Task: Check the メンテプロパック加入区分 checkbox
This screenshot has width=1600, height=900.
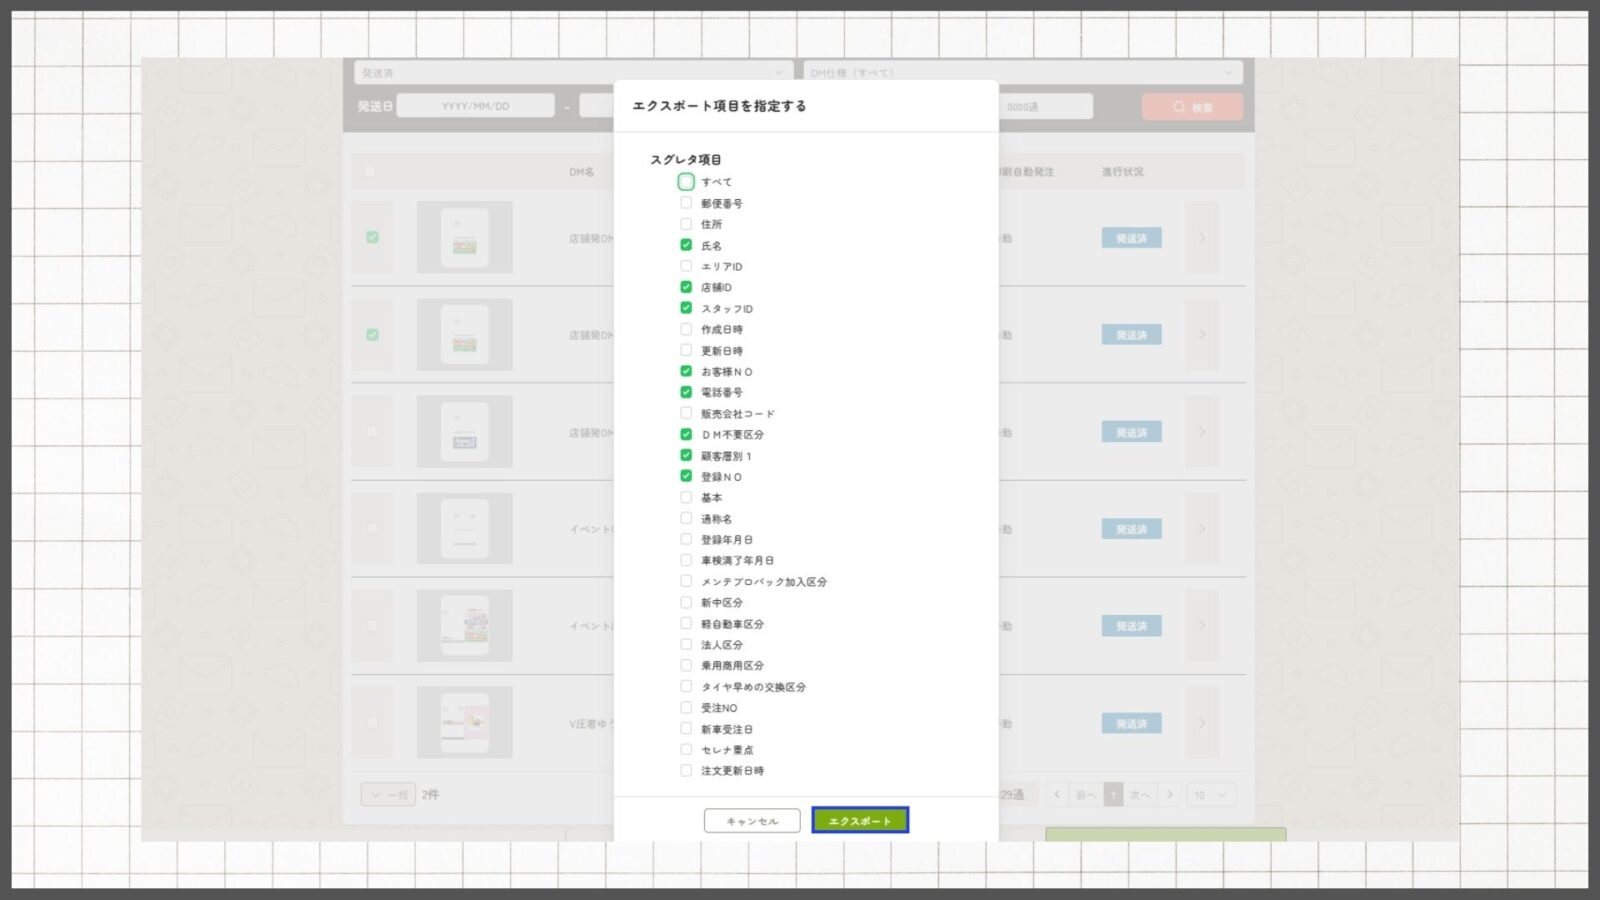Action: tap(686, 581)
